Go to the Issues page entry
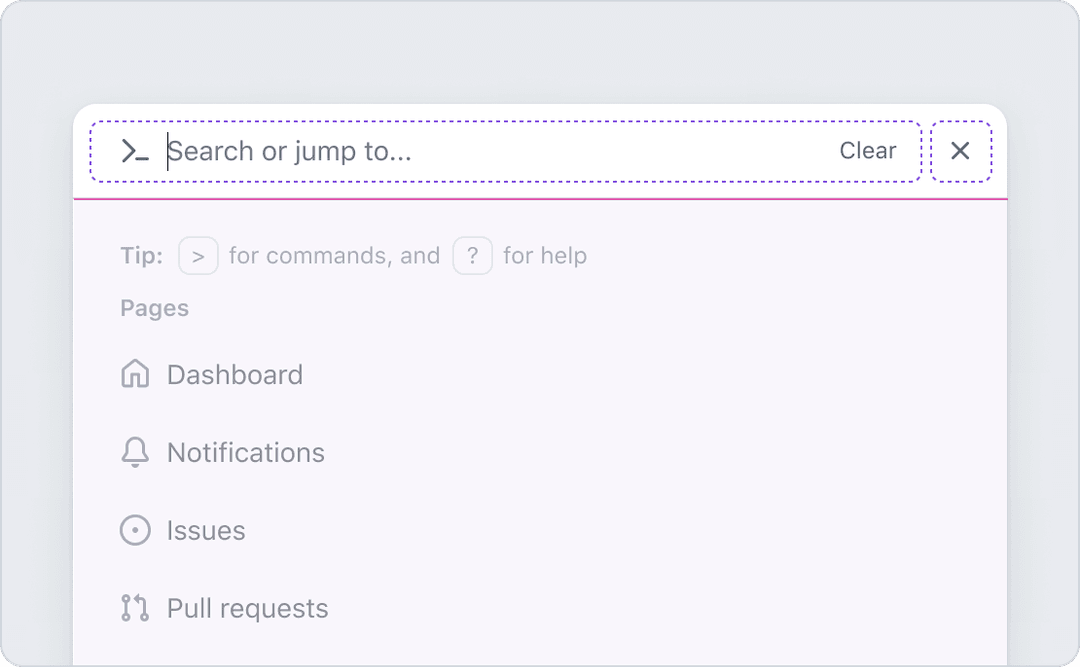 540,531
